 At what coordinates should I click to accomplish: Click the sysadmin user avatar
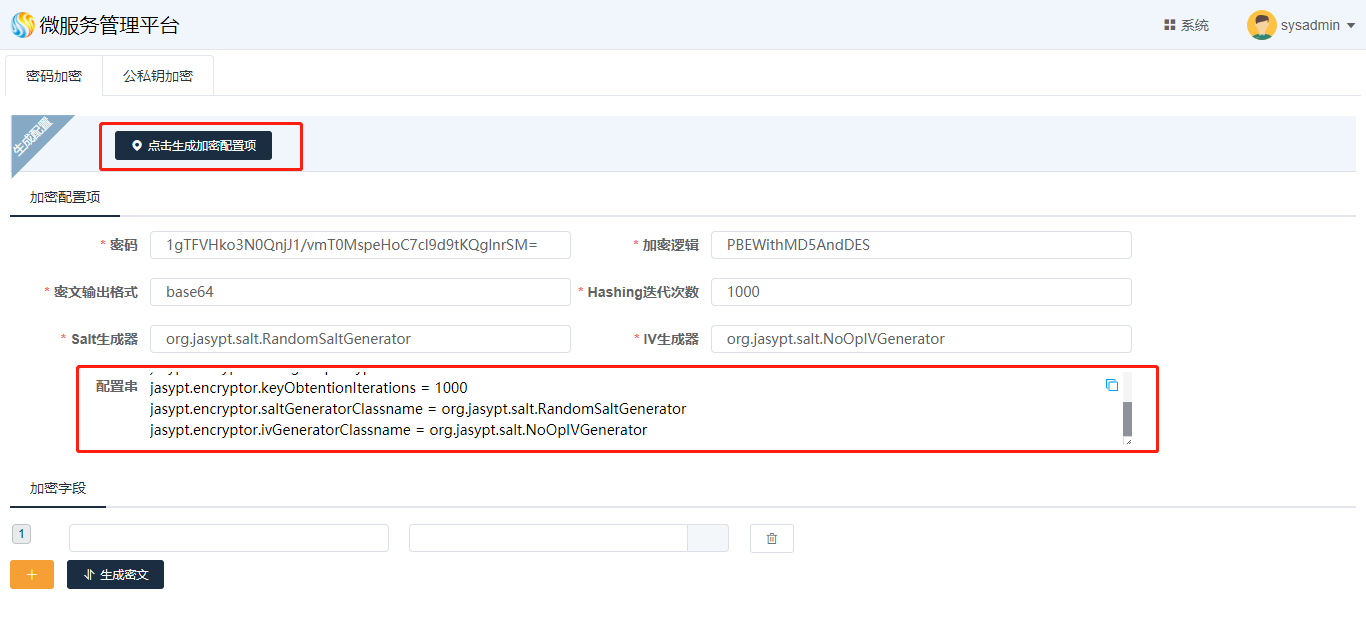[x=1261, y=25]
